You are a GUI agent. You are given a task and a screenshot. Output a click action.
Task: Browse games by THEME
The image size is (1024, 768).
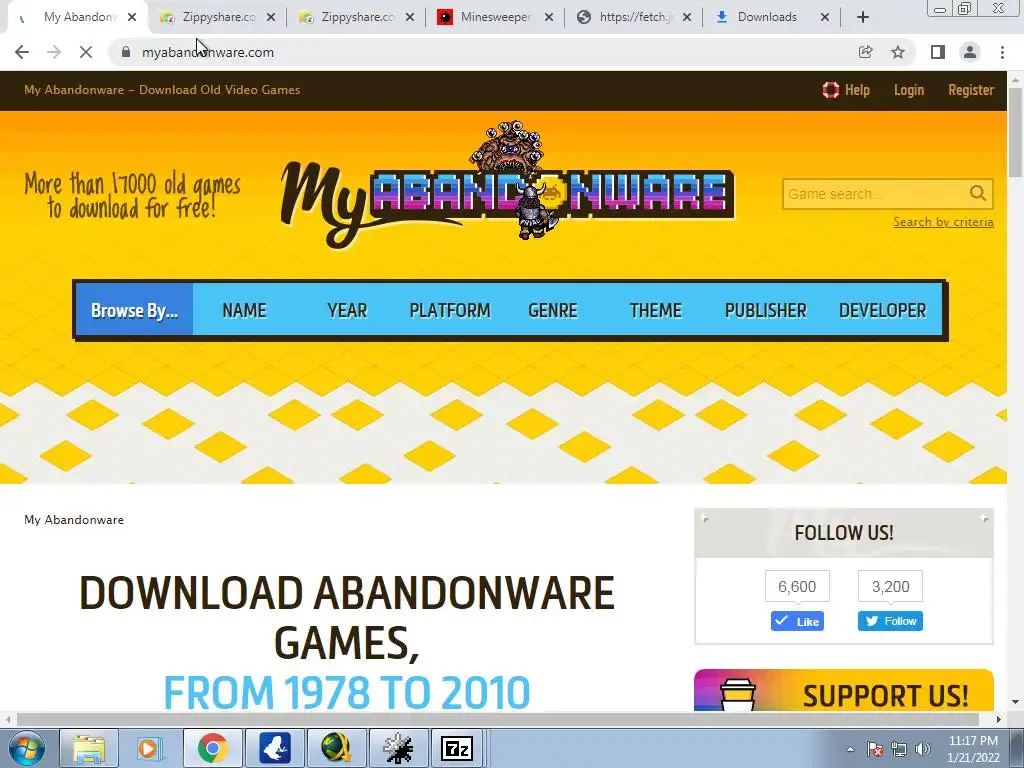click(655, 310)
